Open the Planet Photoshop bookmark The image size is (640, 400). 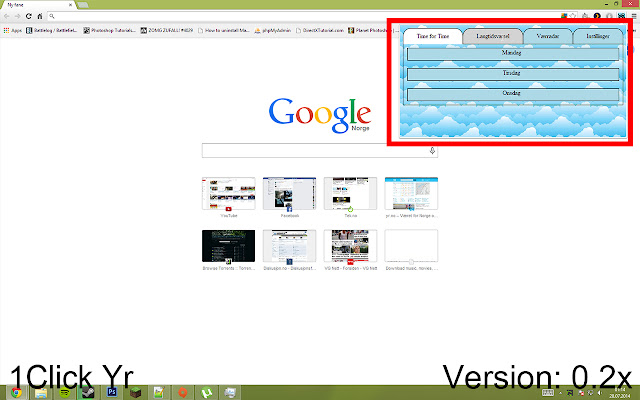(x=367, y=30)
